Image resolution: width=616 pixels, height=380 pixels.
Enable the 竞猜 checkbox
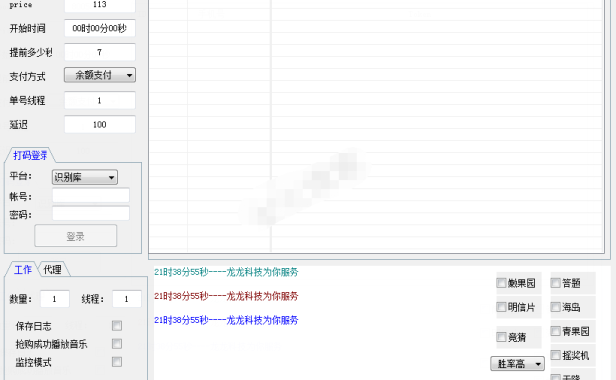(501, 337)
